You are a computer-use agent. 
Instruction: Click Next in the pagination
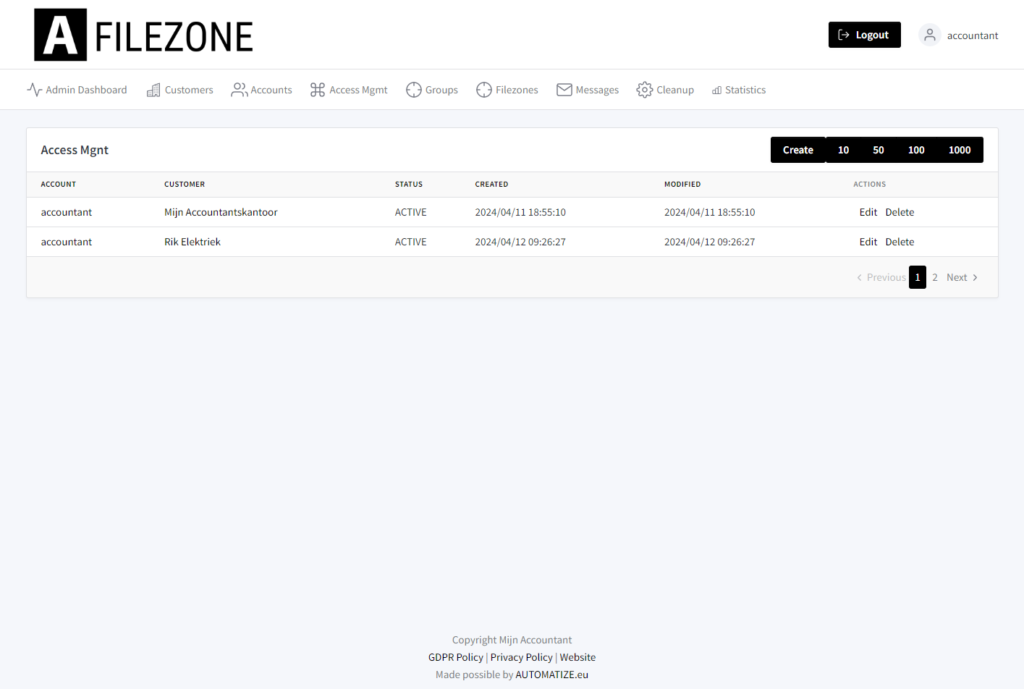(x=962, y=277)
